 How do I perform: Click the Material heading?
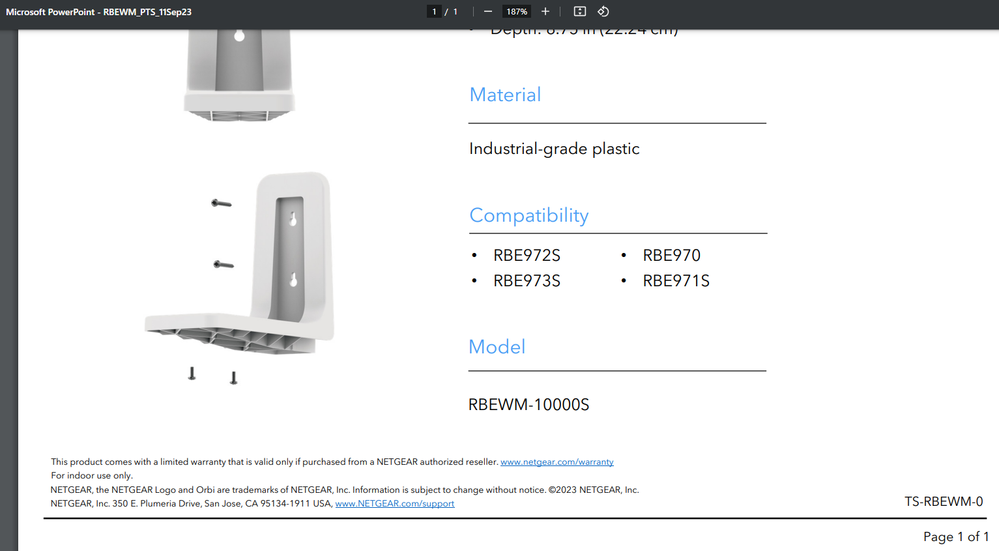505,95
